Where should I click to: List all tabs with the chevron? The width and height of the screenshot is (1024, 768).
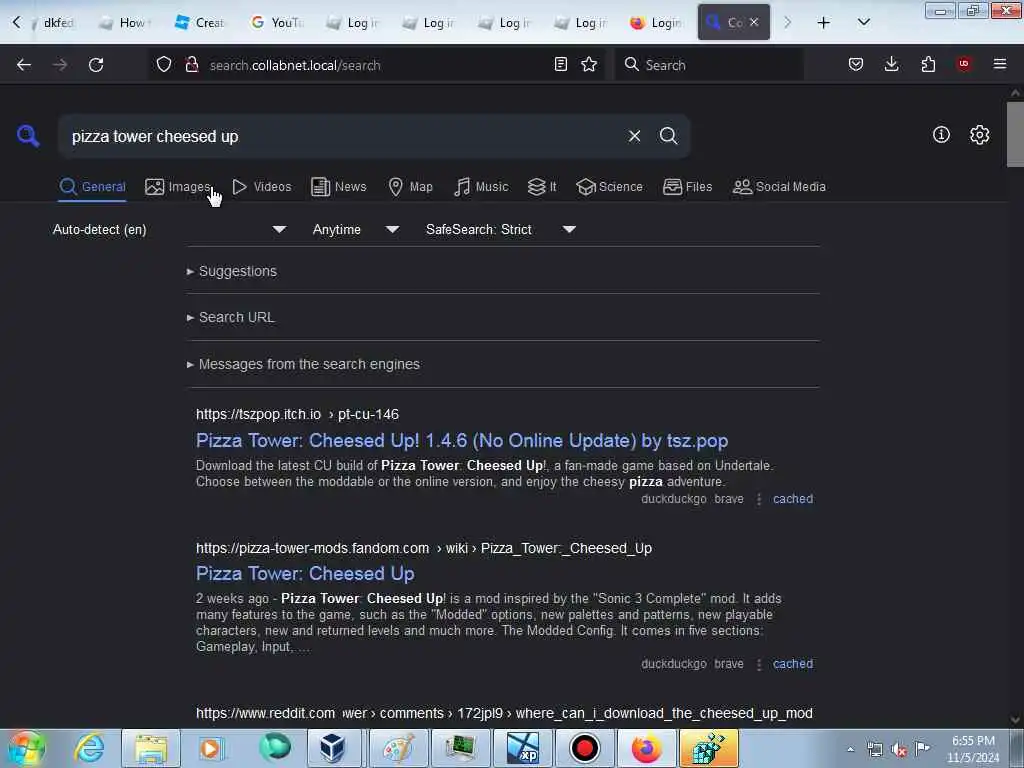(863, 23)
